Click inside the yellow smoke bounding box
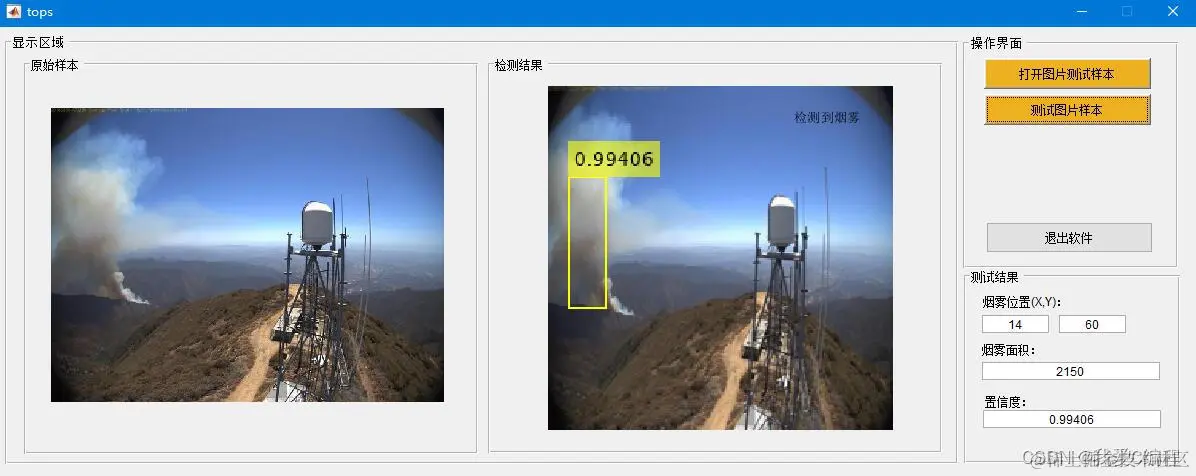This screenshot has width=1196, height=476. [x=587, y=243]
